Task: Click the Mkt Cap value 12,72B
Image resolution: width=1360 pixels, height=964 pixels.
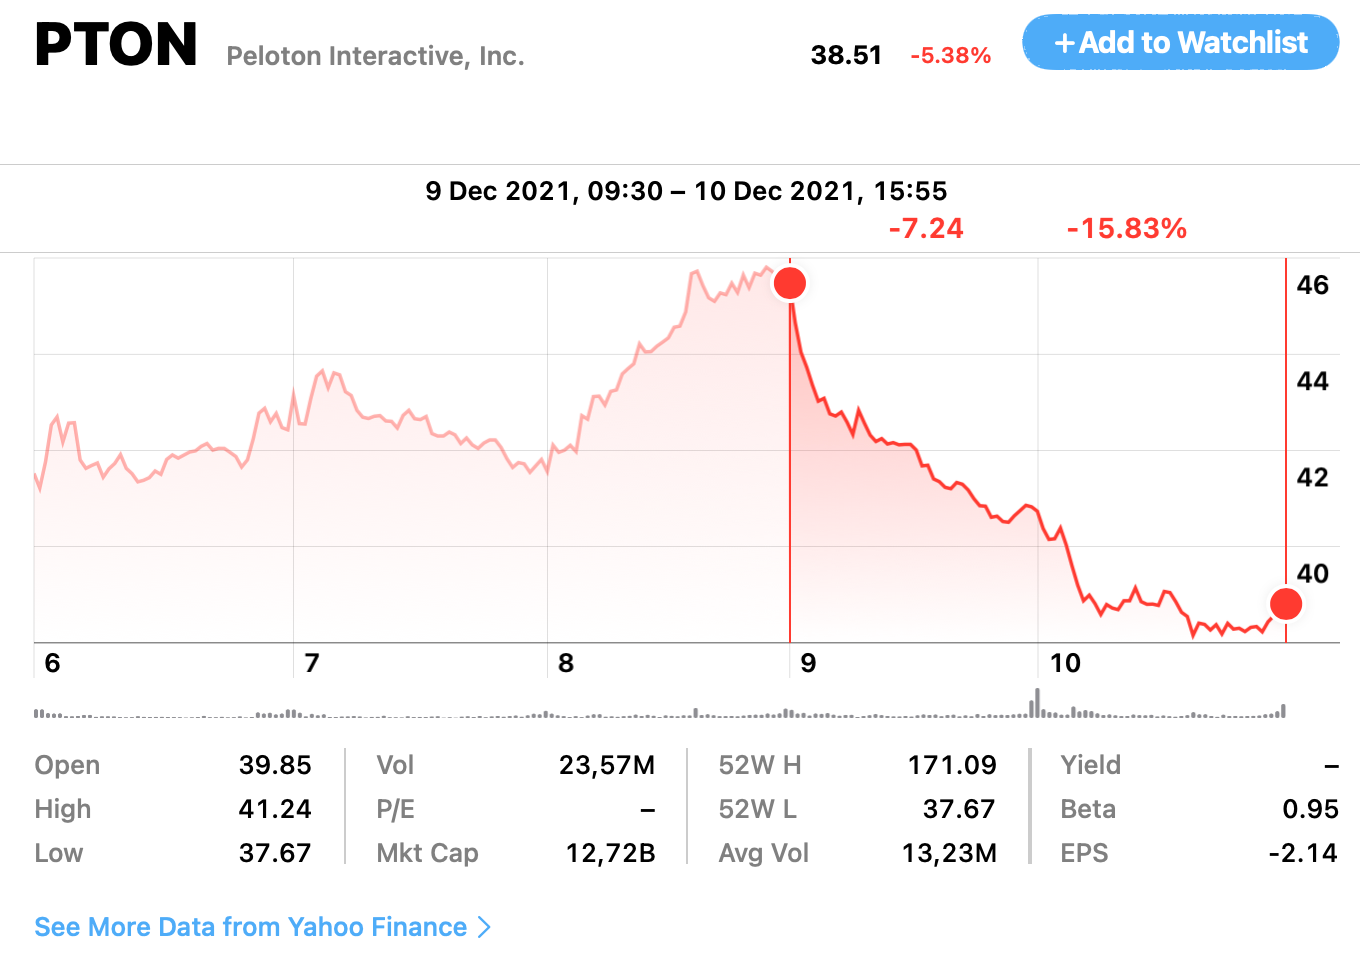Action: pos(610,853)
